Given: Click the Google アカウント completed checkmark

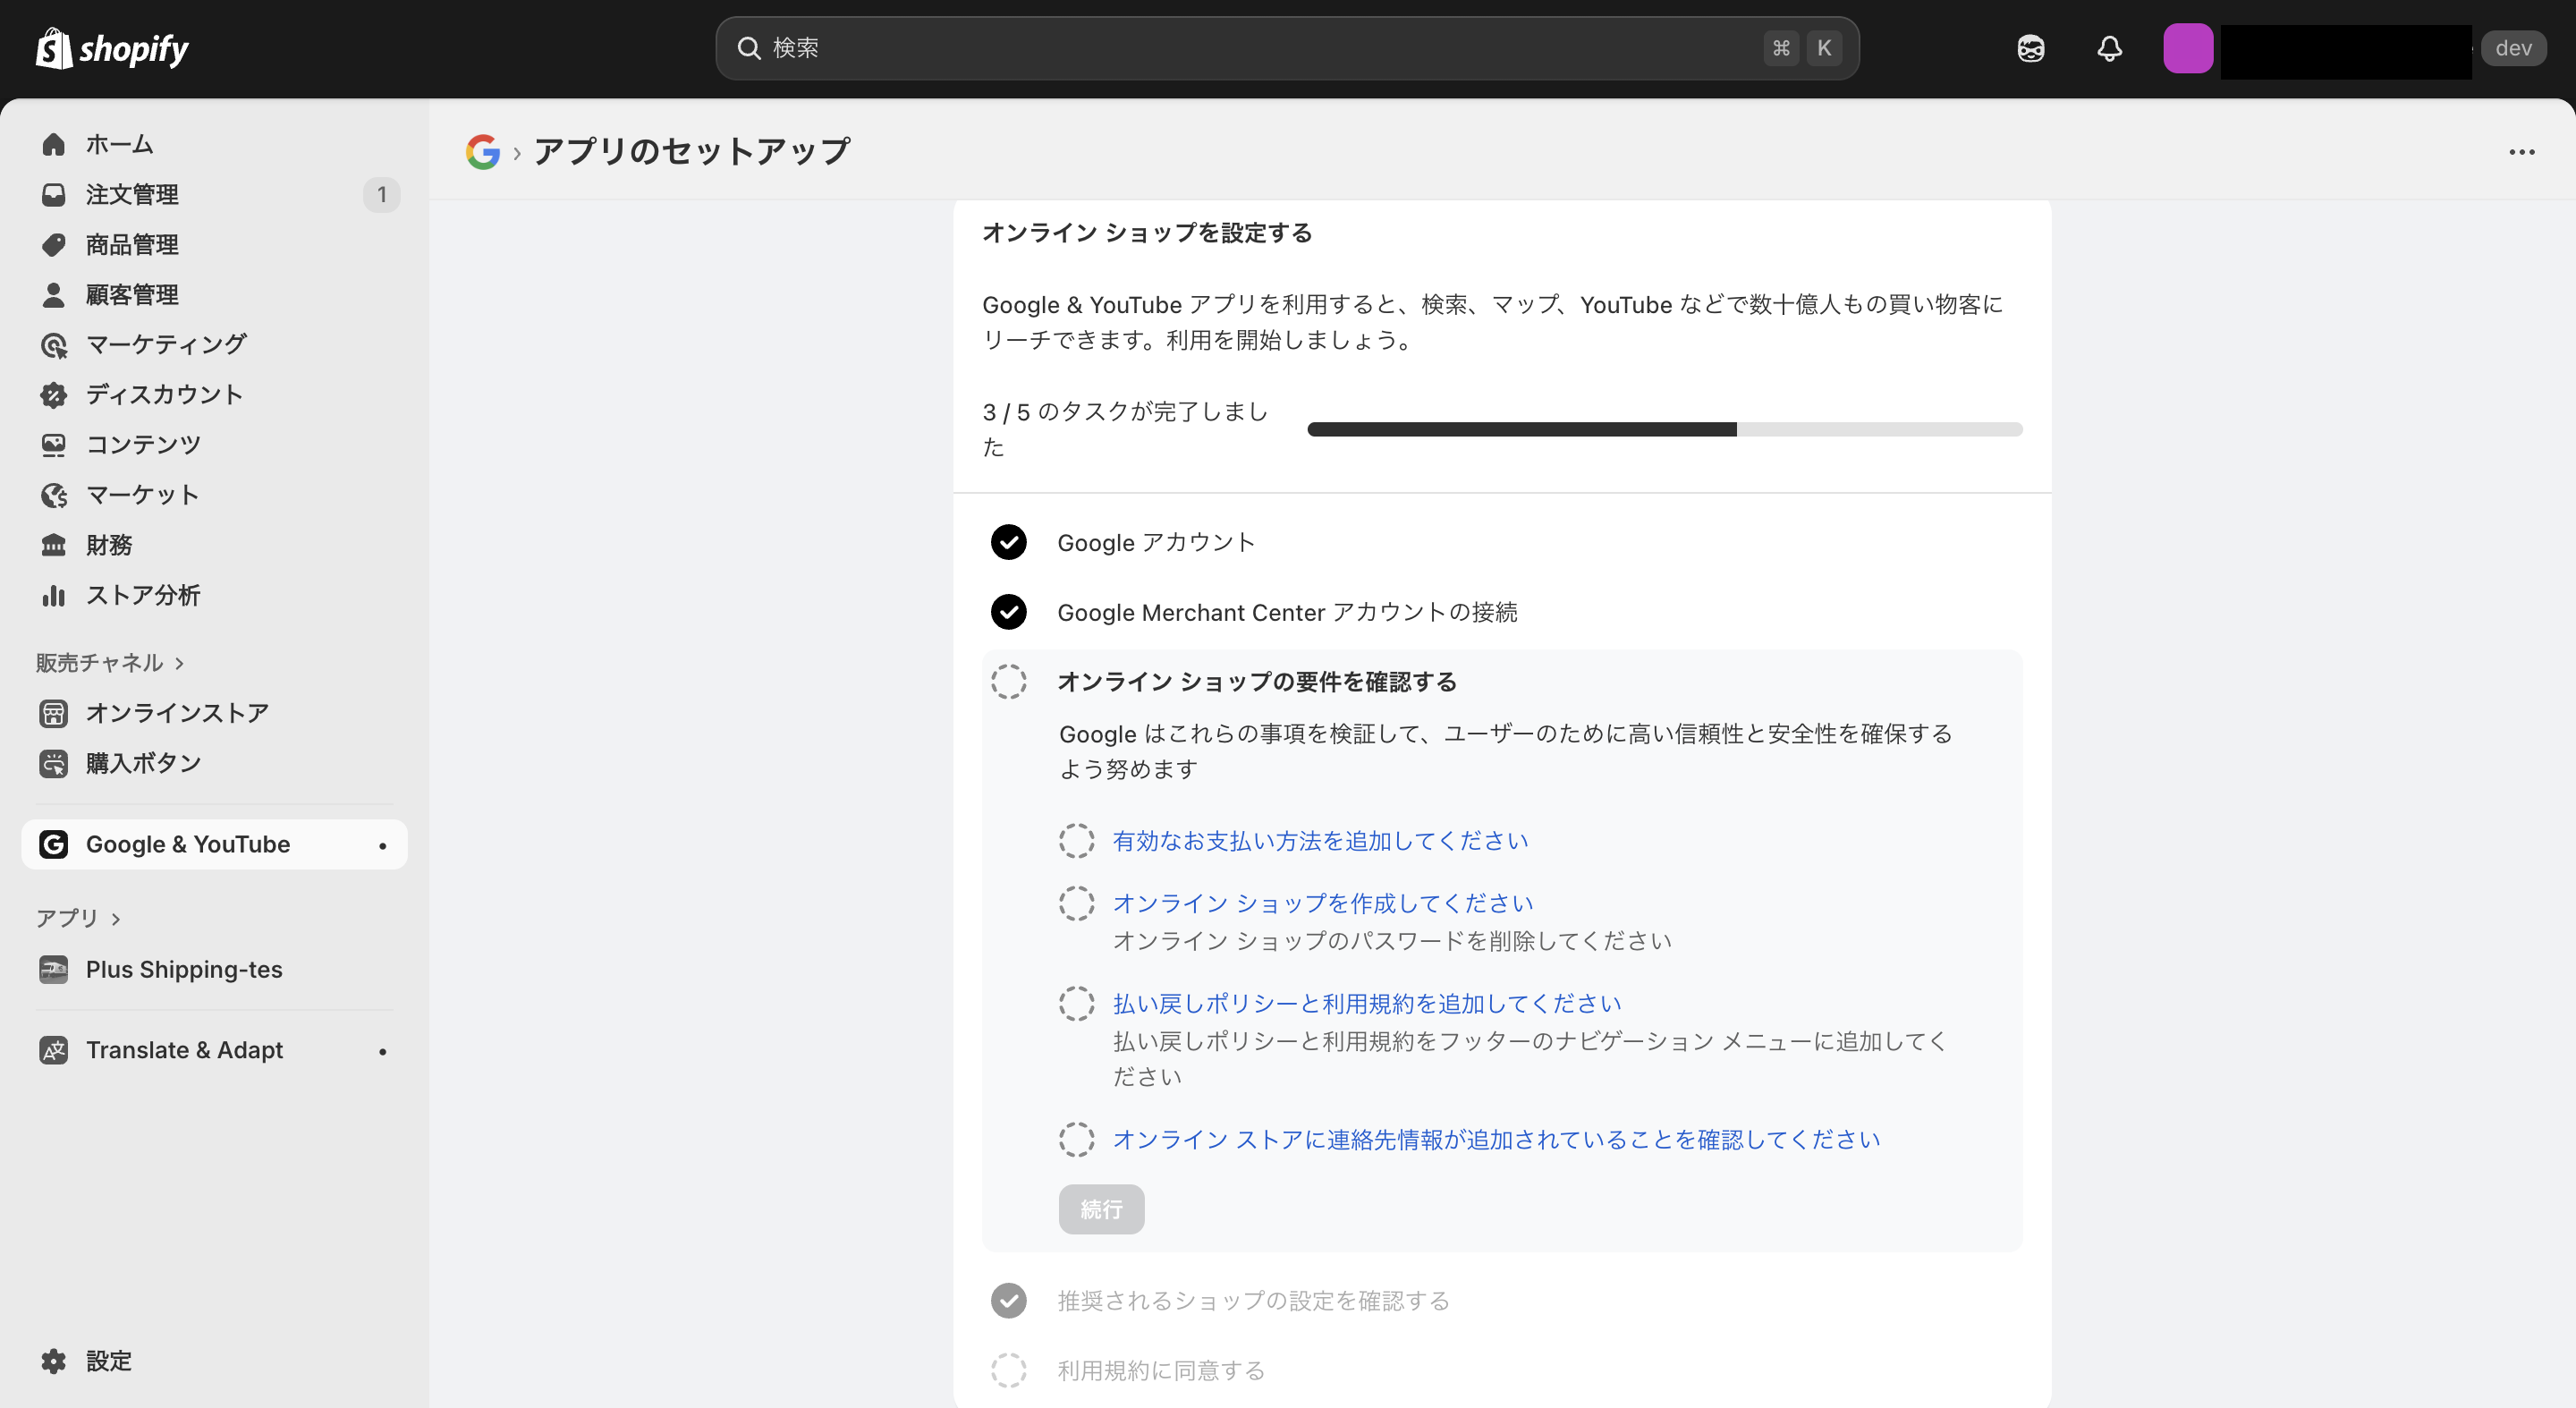Looking at the screenshot, I should pos(1008,542).
